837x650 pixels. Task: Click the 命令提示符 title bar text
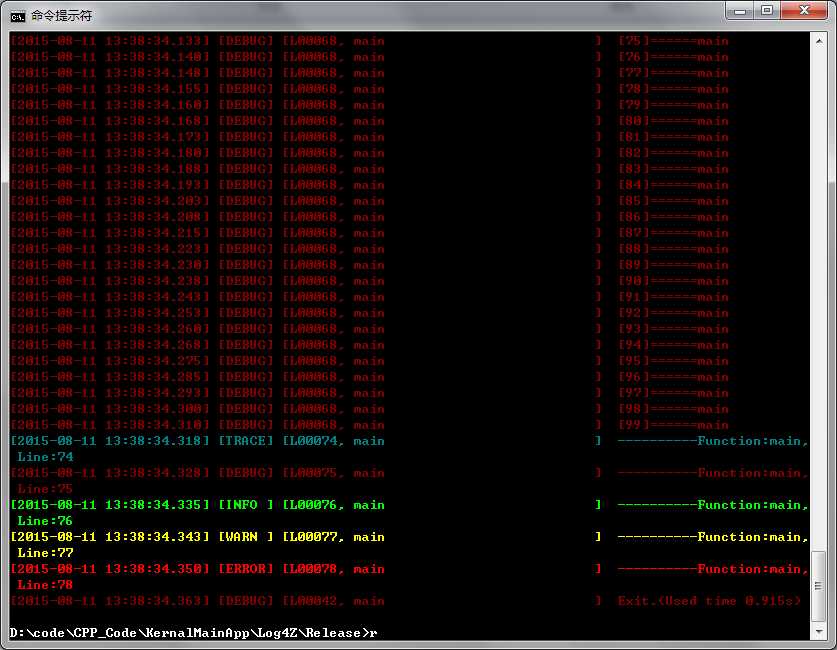click(x=61, y=16)
